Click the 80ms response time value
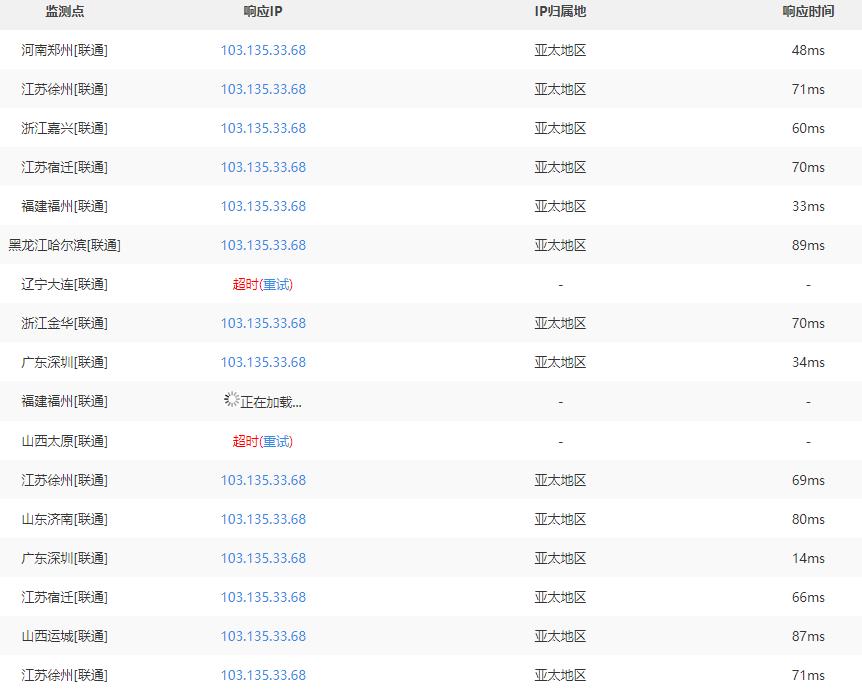 tap(808, 519)
